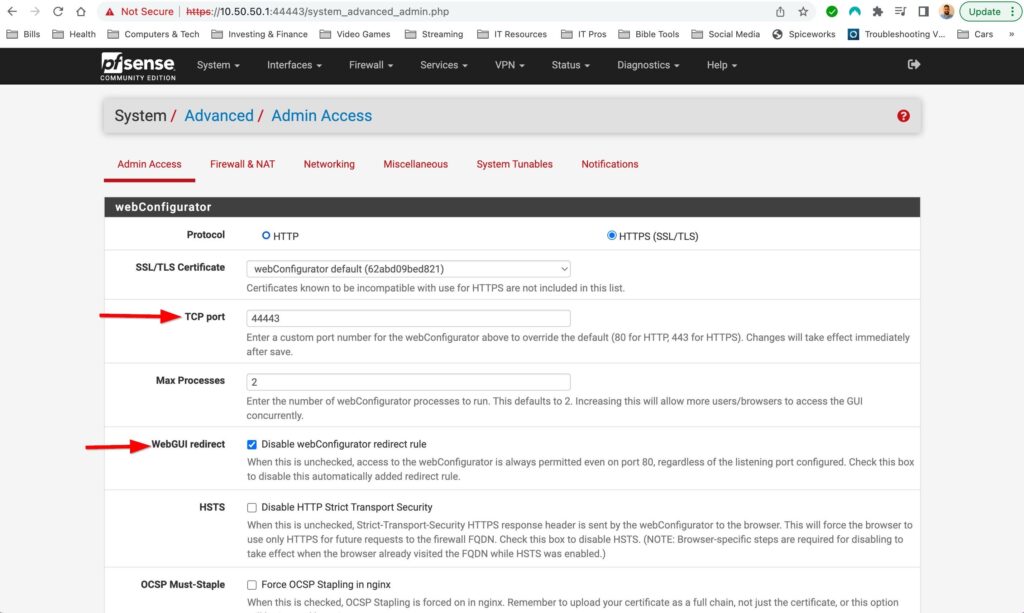
Task: Check Disable HTTP Strict Transport Security
Action: (x=251, y=508)
